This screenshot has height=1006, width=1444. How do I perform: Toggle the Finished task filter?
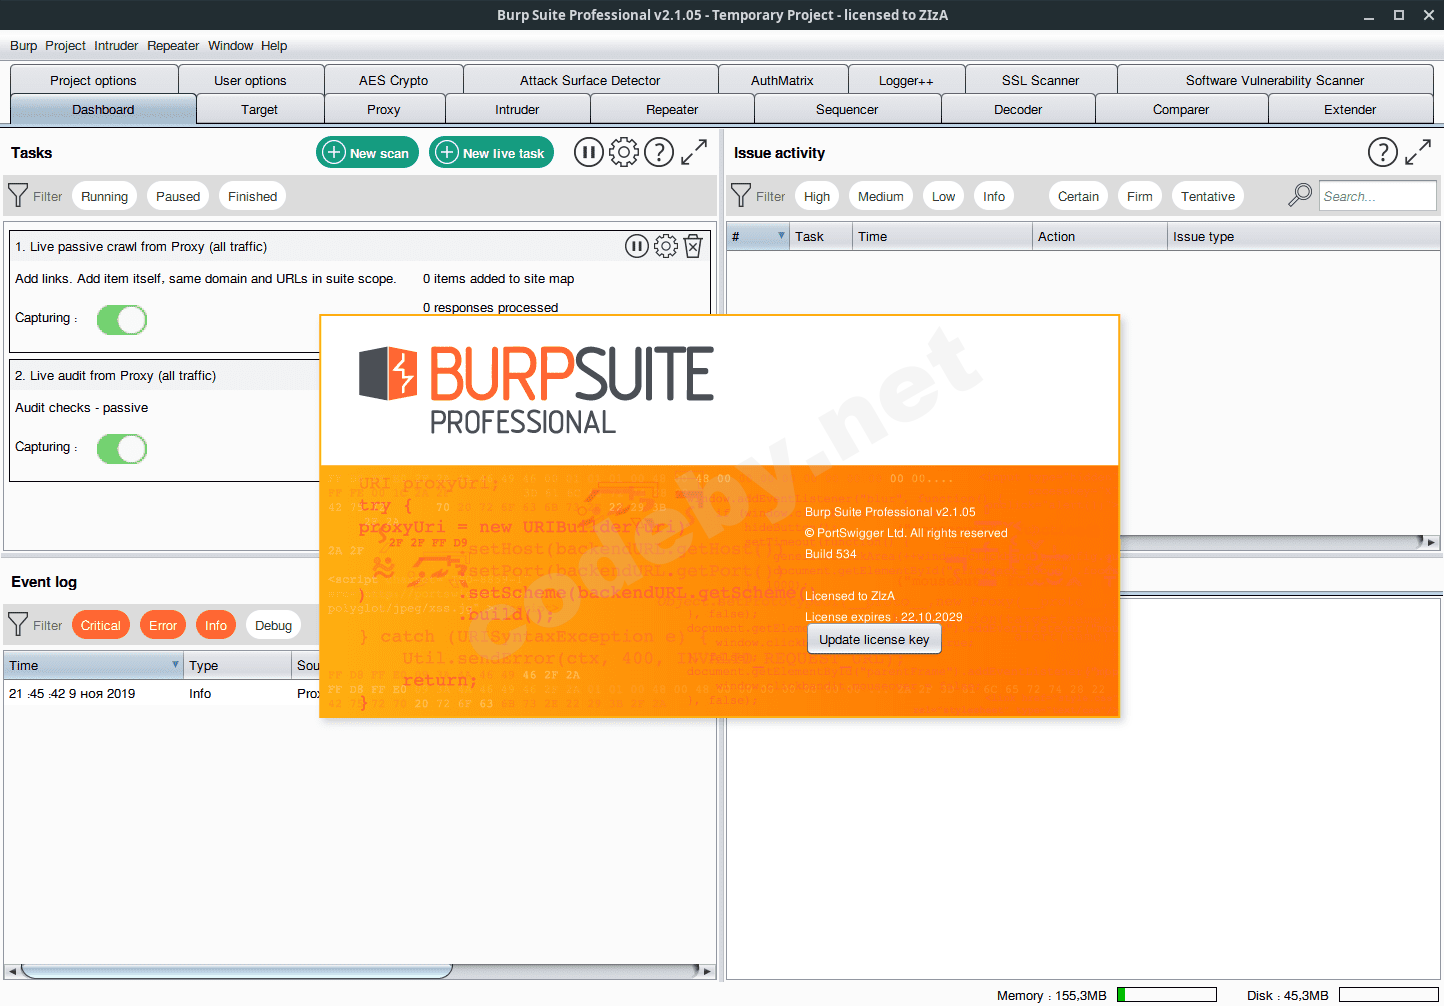tap(252, 196)
